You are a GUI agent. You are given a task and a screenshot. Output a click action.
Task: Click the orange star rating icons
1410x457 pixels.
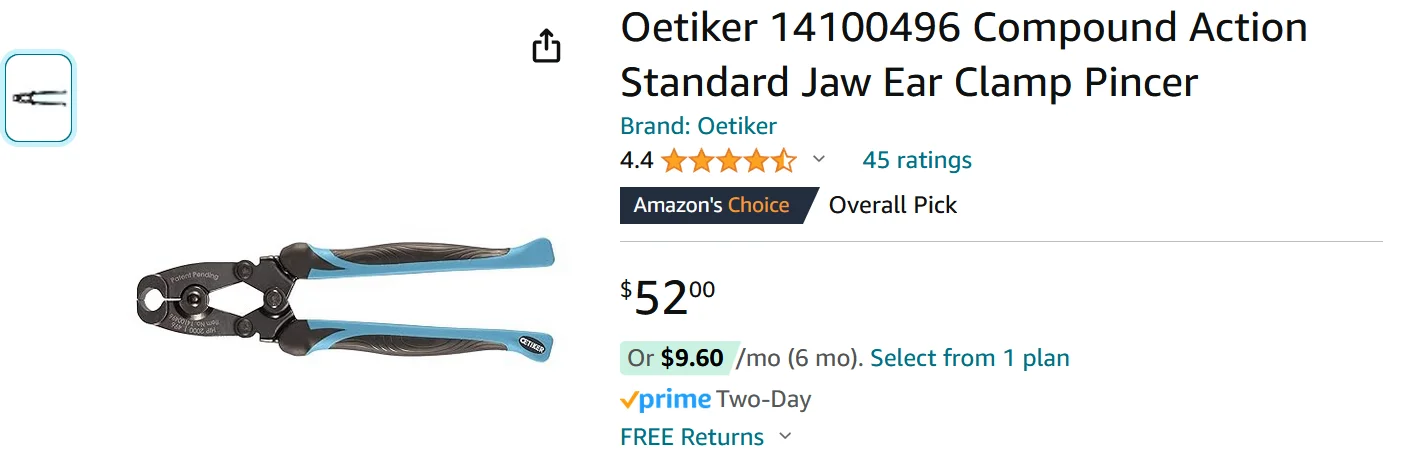(x=729, y=160)
